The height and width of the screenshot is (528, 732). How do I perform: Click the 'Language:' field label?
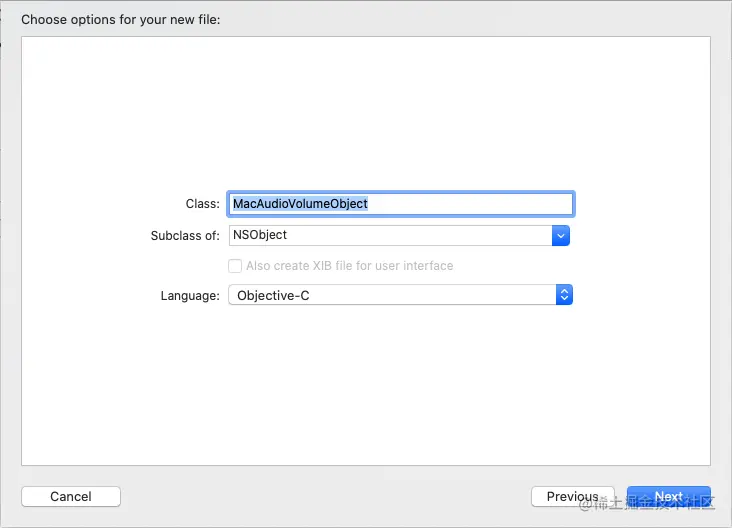click(190, 296)
